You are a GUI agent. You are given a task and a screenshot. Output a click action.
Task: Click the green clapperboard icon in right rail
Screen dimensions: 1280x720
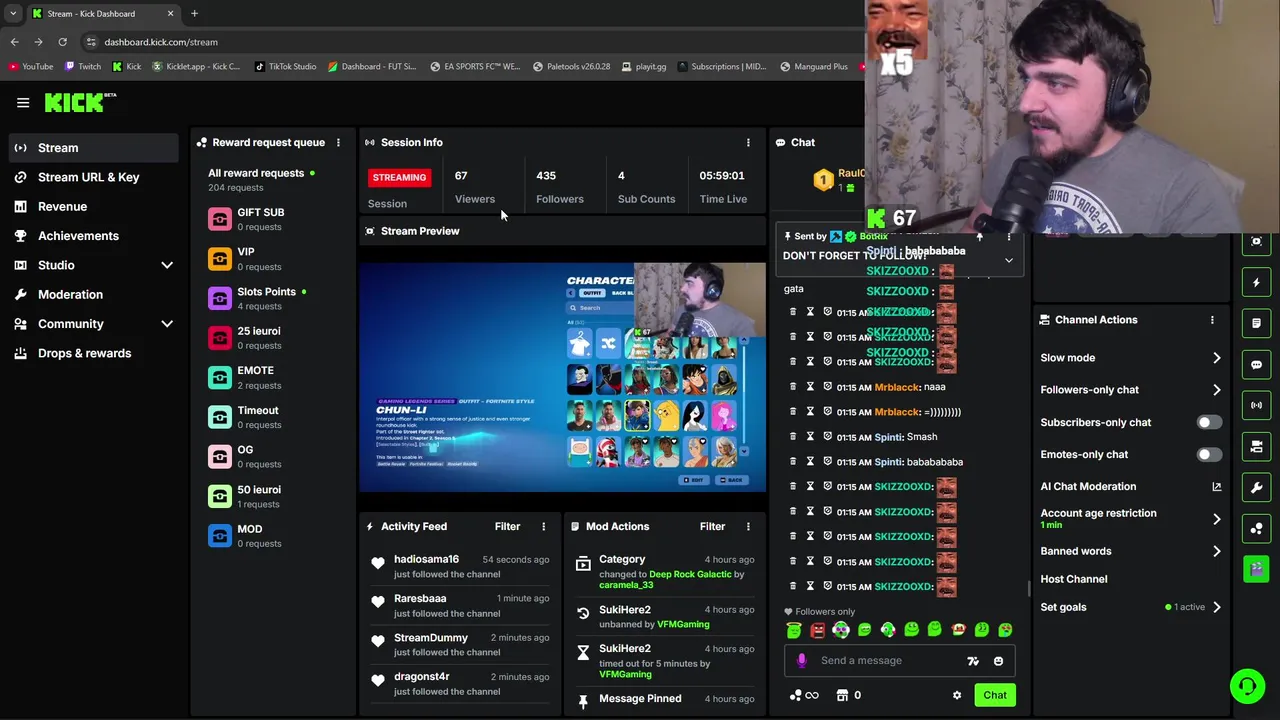pyautogui.click(x=1257, y=568)
